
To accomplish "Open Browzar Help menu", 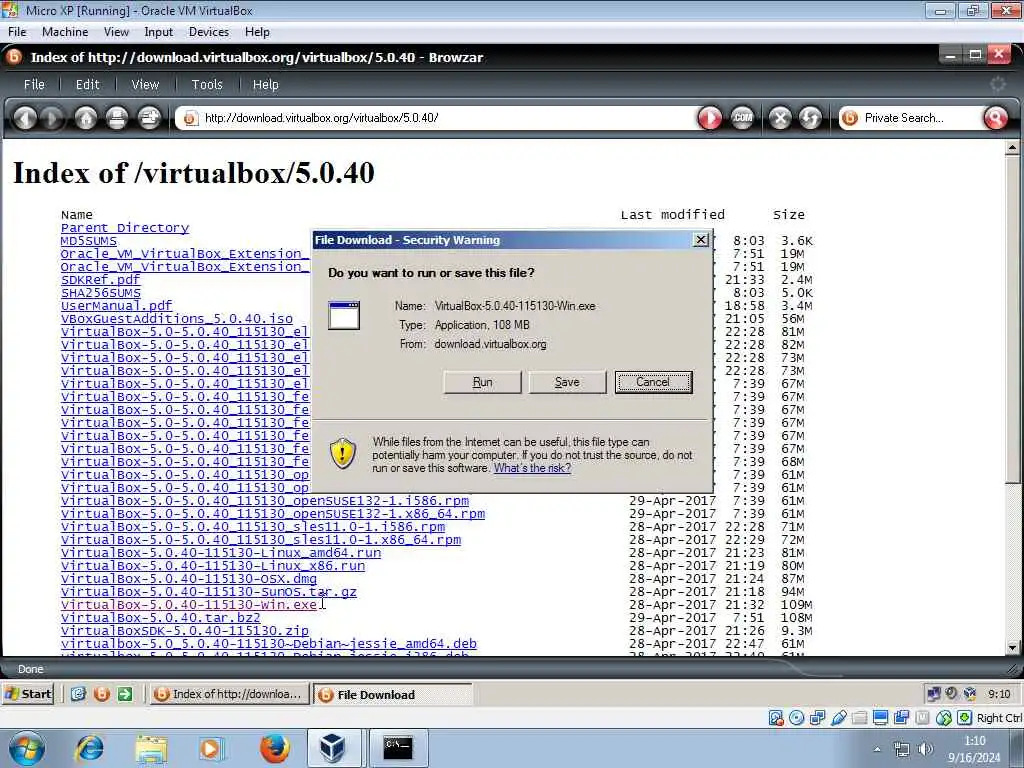I will coord(265,85).
